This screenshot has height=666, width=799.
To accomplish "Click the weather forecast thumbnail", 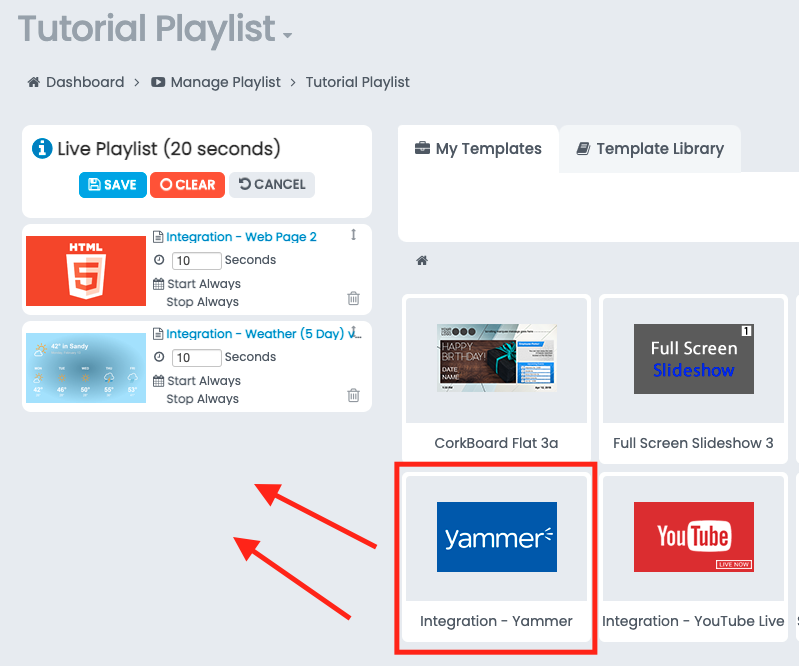I will point(86,368).
